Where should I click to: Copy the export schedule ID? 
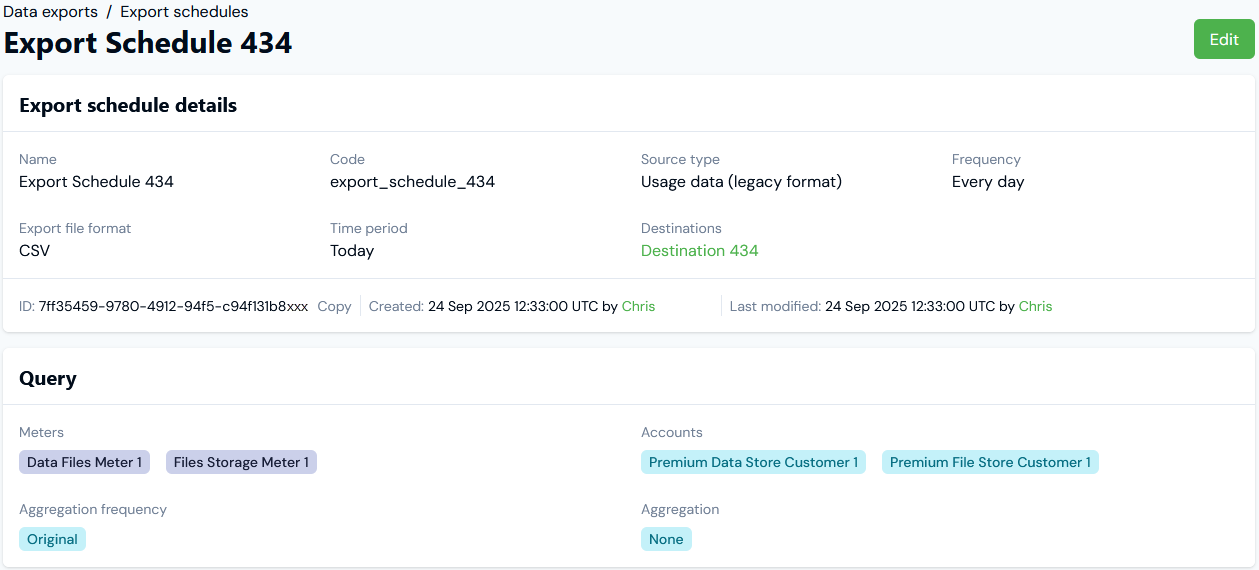coord(334,307)
